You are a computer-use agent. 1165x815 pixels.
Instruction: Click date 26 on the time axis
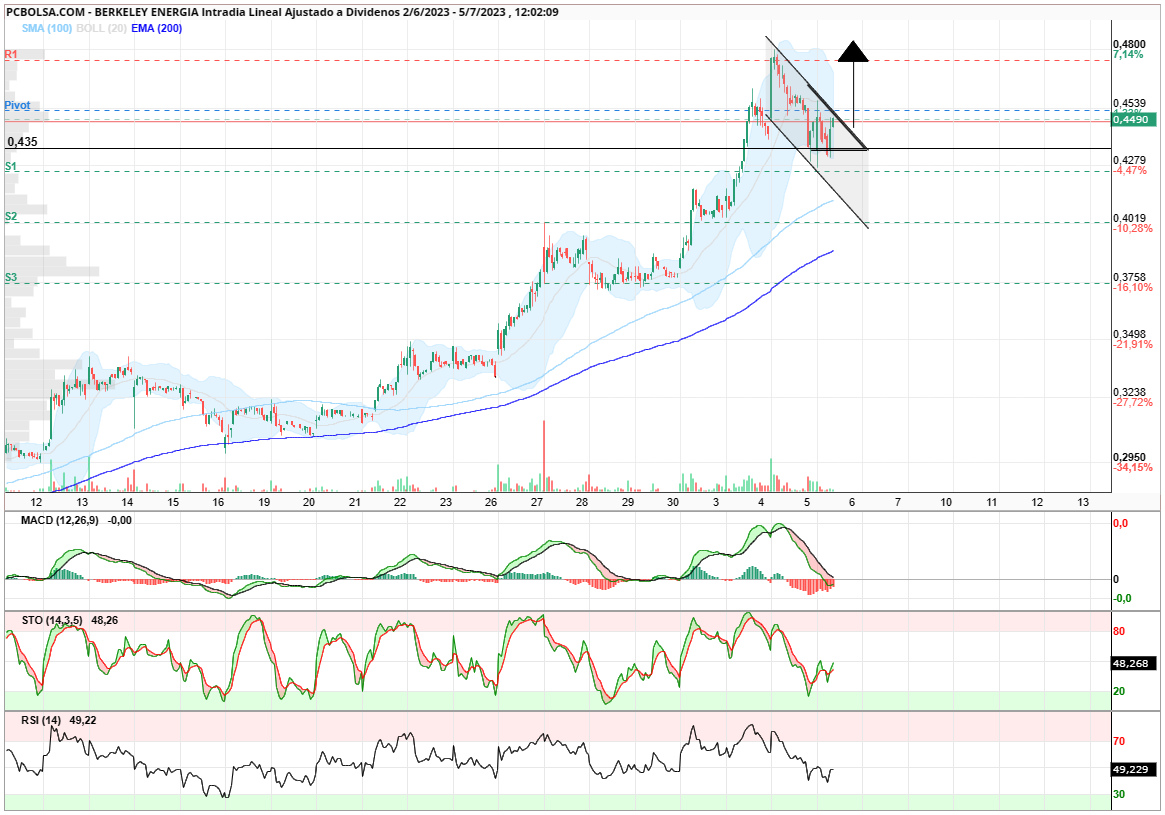(x=491, y=502)
